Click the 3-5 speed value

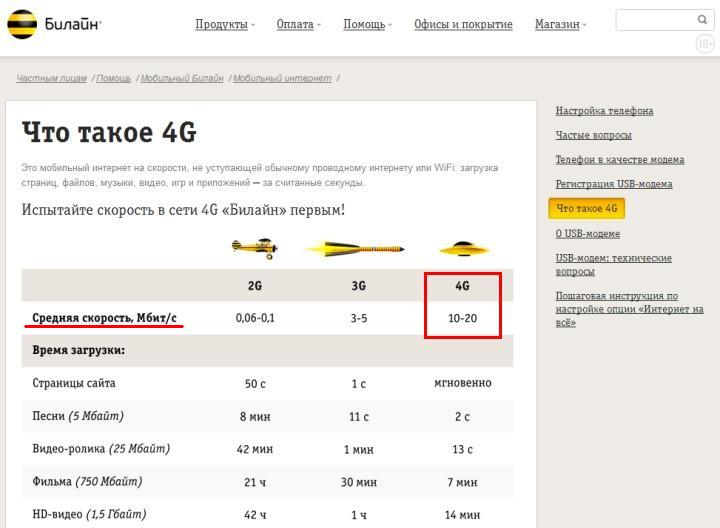(359, 318)
